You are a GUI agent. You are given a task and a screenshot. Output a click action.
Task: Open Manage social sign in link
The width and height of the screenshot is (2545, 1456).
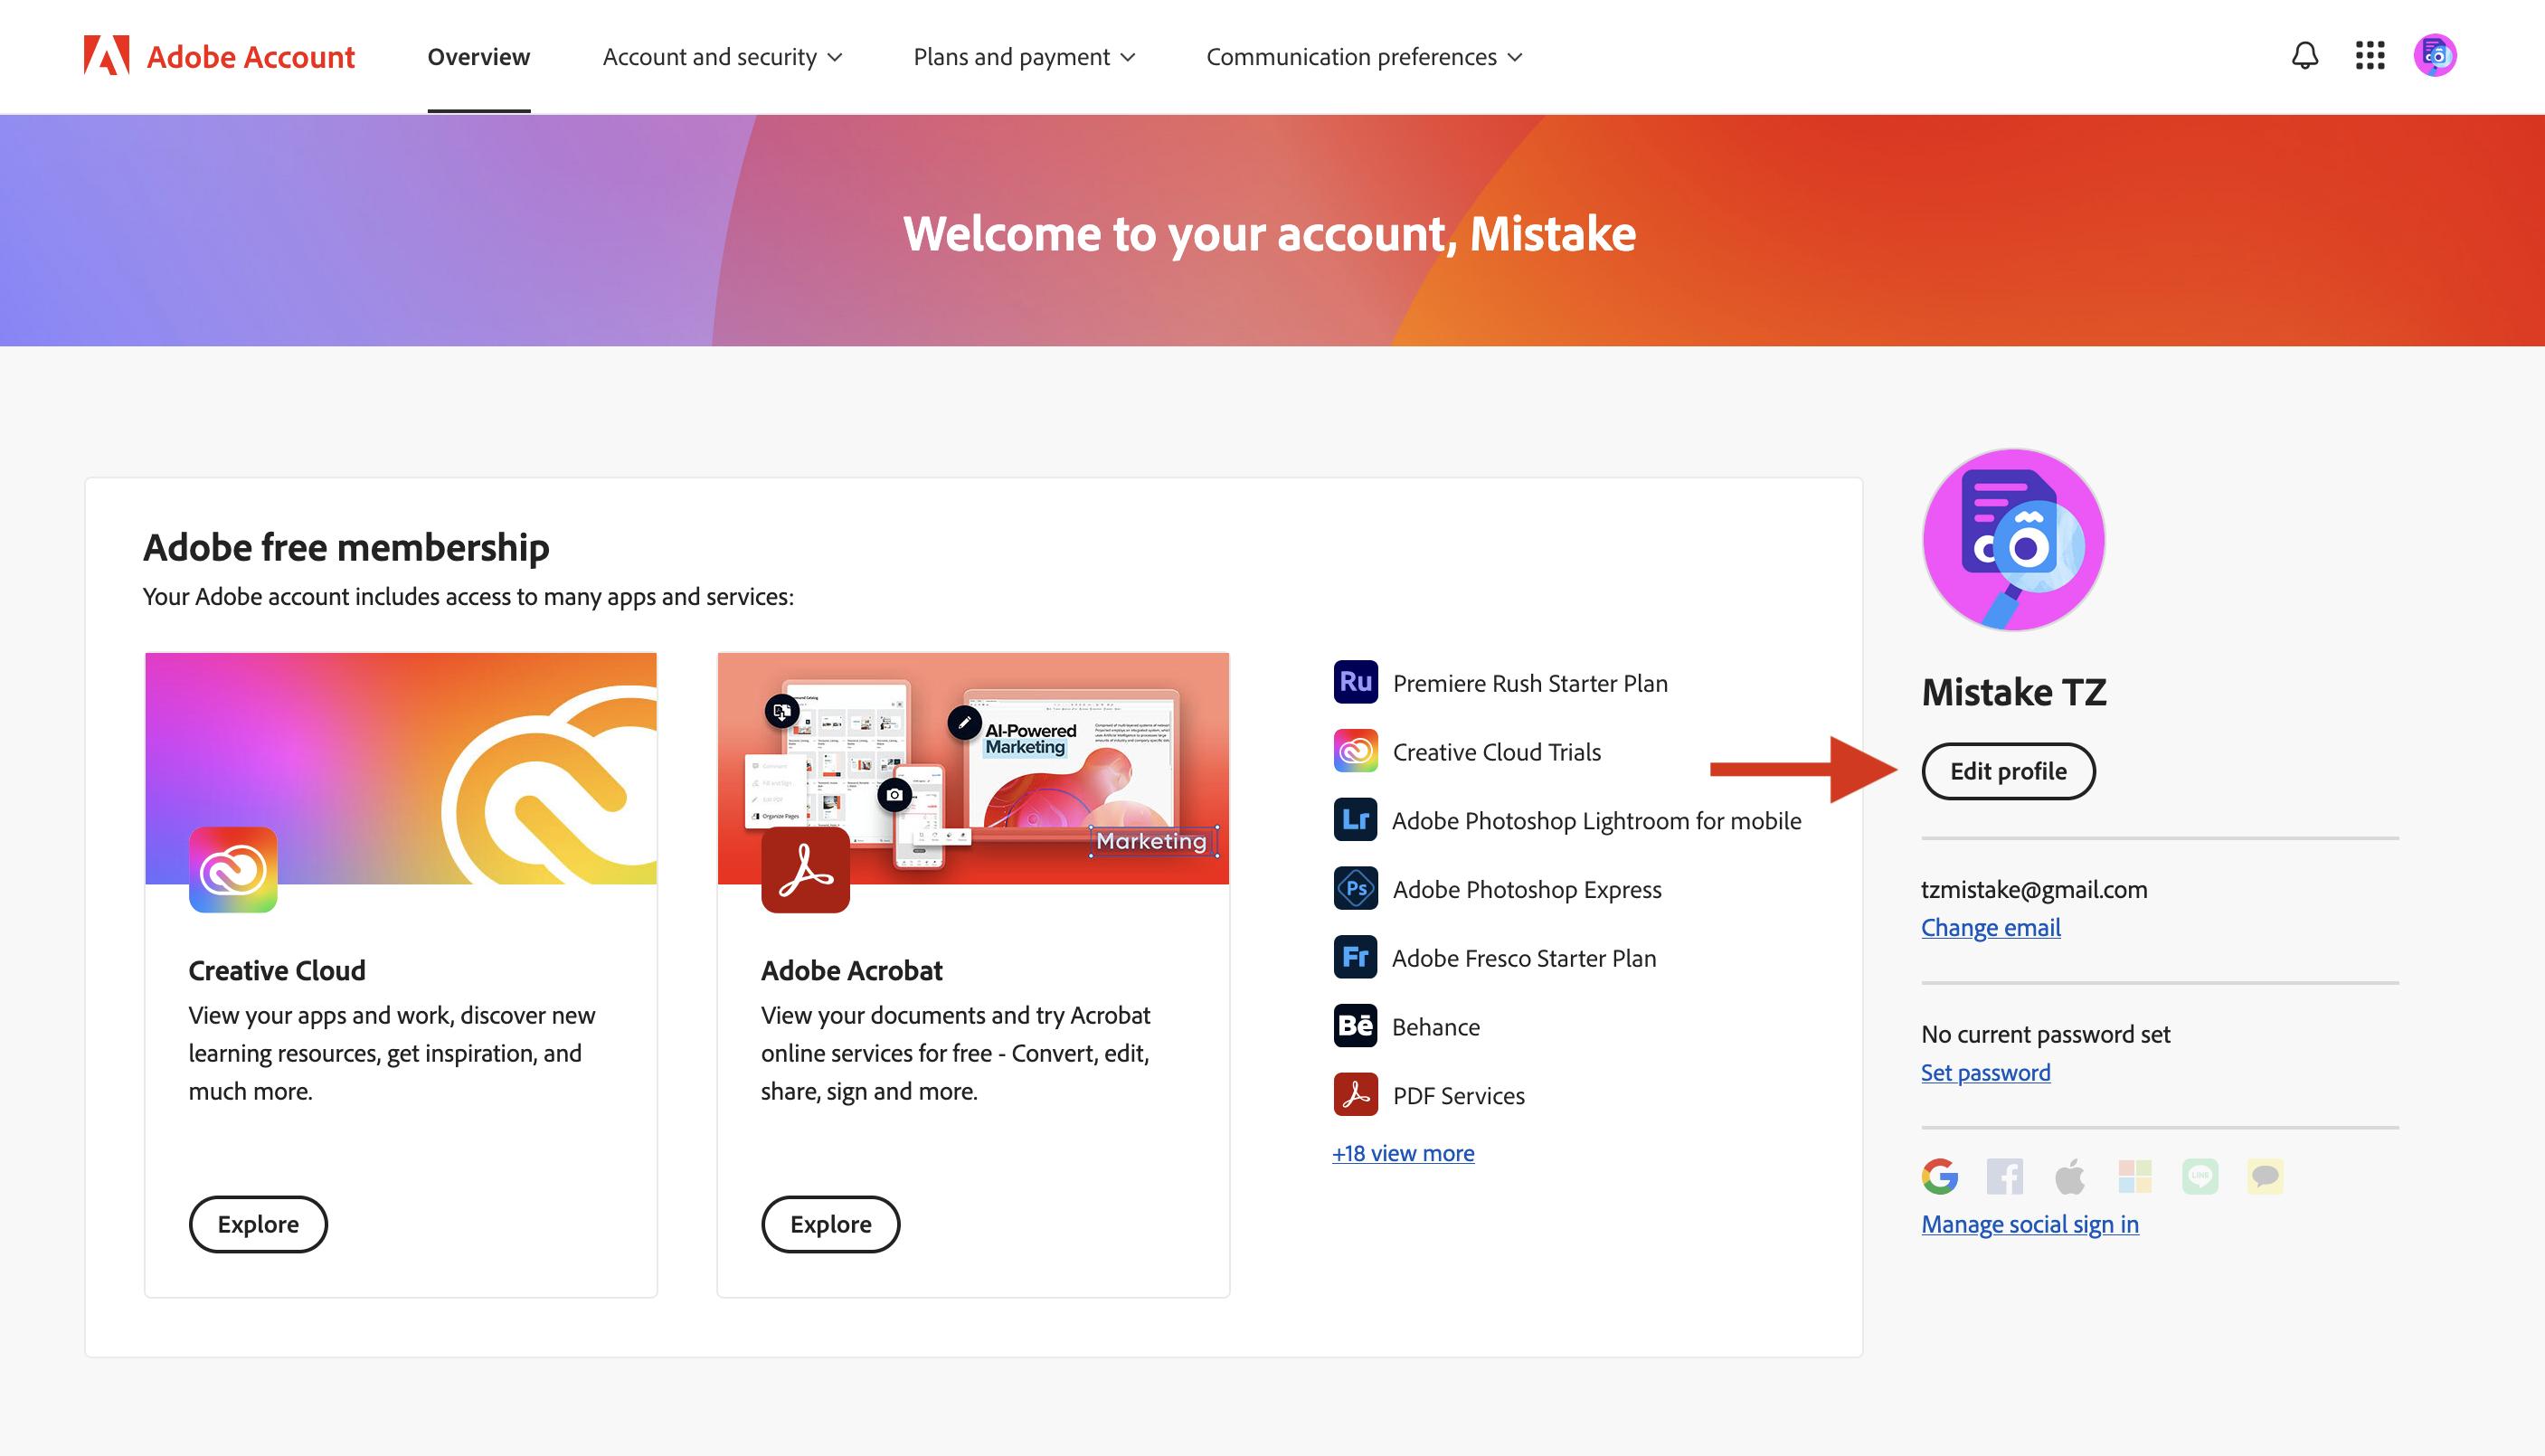click(x=2030, y=1224)
